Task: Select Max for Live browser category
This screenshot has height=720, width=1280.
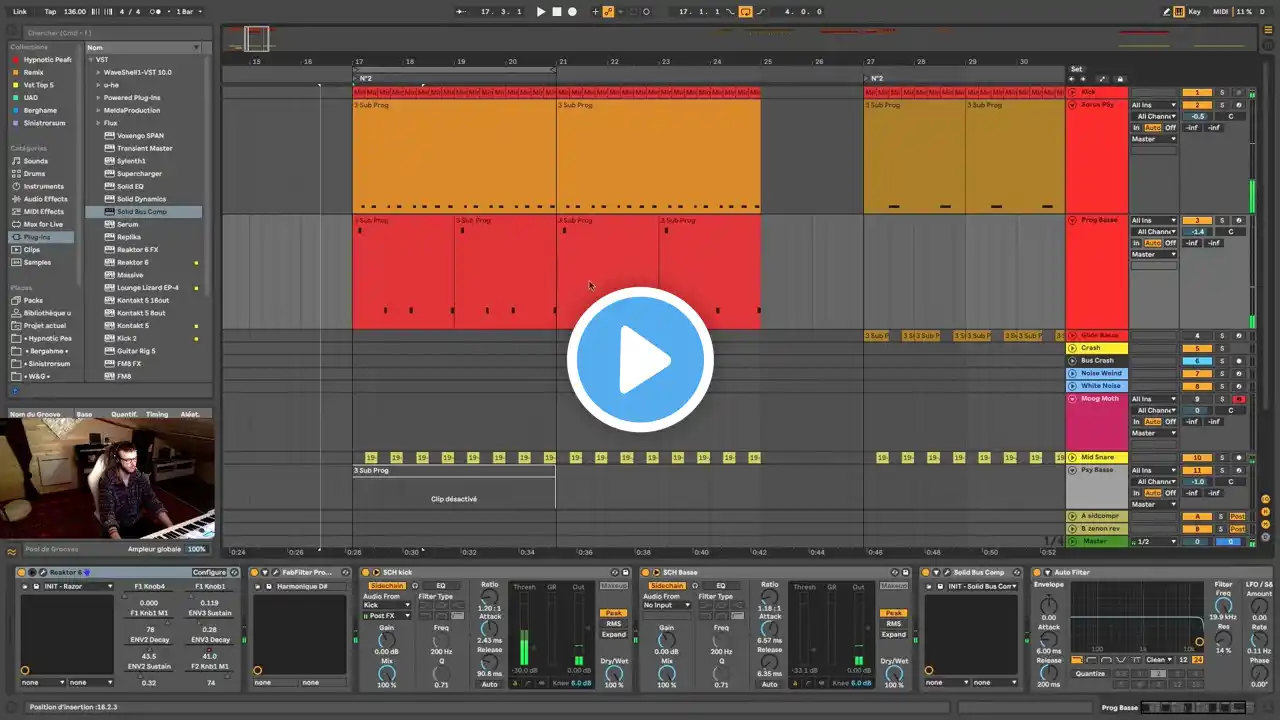Action: point(43,224)
